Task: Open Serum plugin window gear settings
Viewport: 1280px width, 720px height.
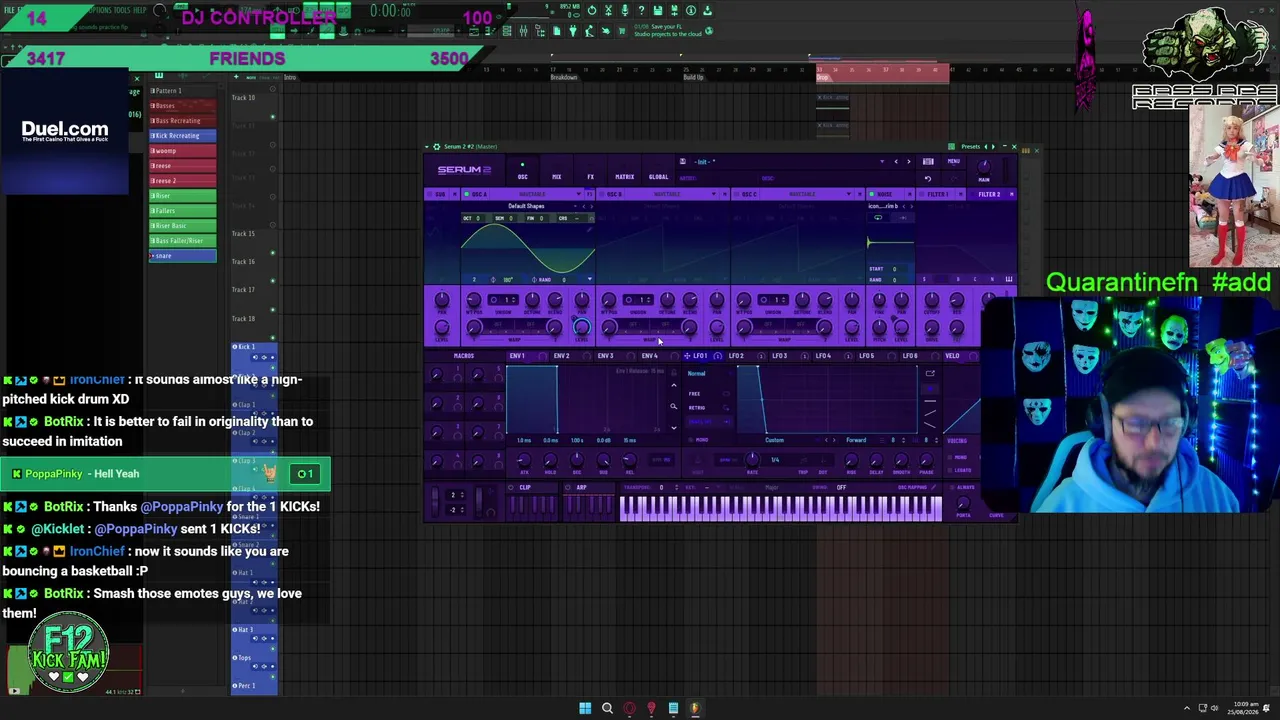Action: point(436,147)
